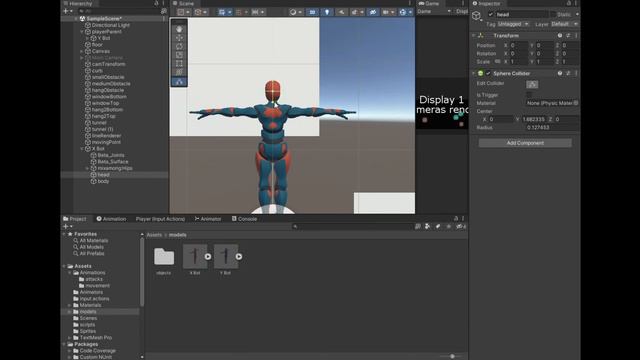Click the Project window add (+) button
This screenshot has height=360, width=640.
coord(66,226)
